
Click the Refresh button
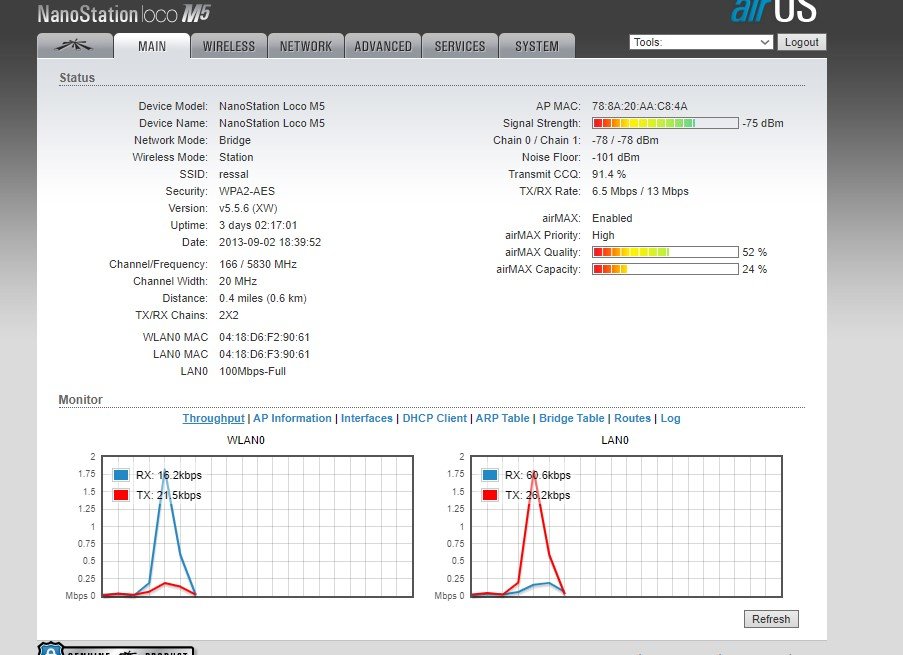point(771,619)
